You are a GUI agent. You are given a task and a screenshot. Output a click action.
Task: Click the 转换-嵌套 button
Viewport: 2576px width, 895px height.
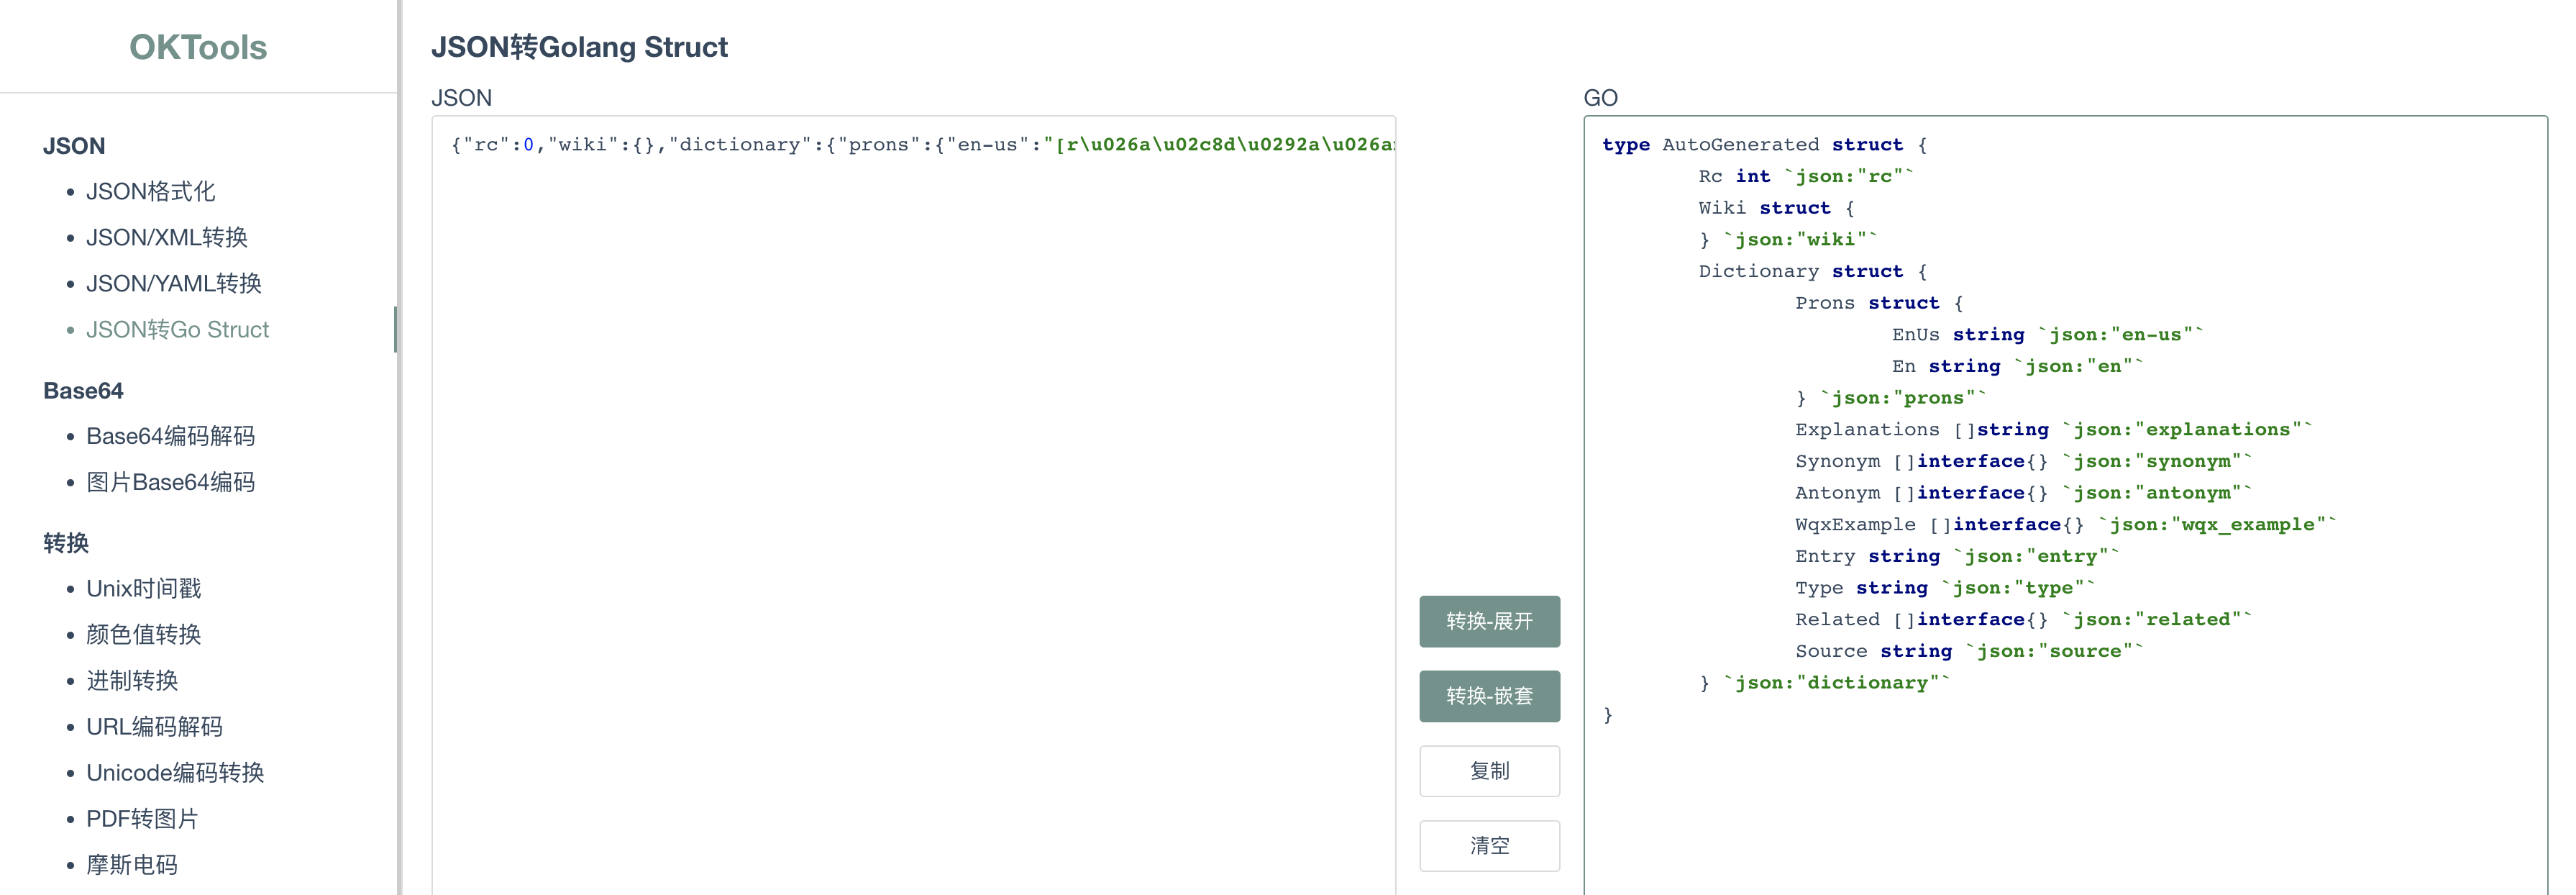pyautogui.click(x=1489, y=696)
